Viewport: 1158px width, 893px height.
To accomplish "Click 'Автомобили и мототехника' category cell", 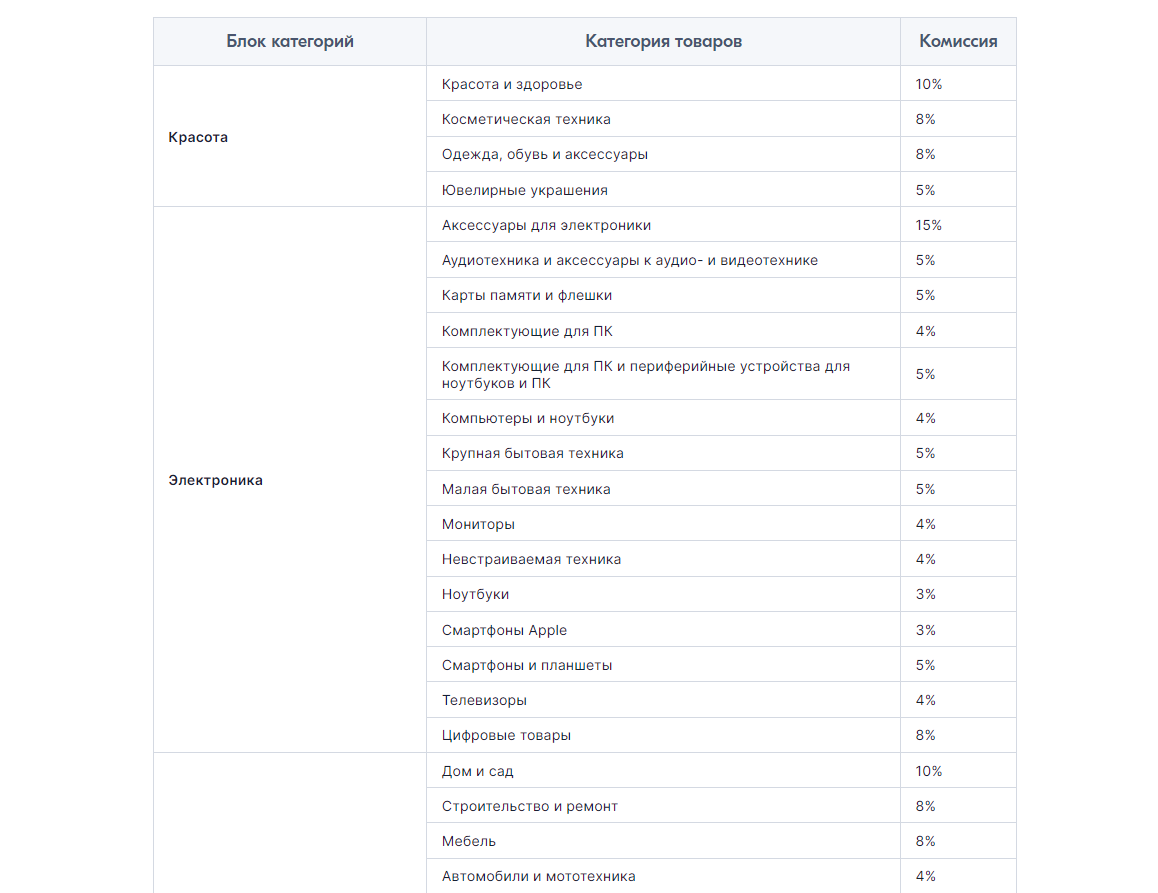I will pos(663,876).
